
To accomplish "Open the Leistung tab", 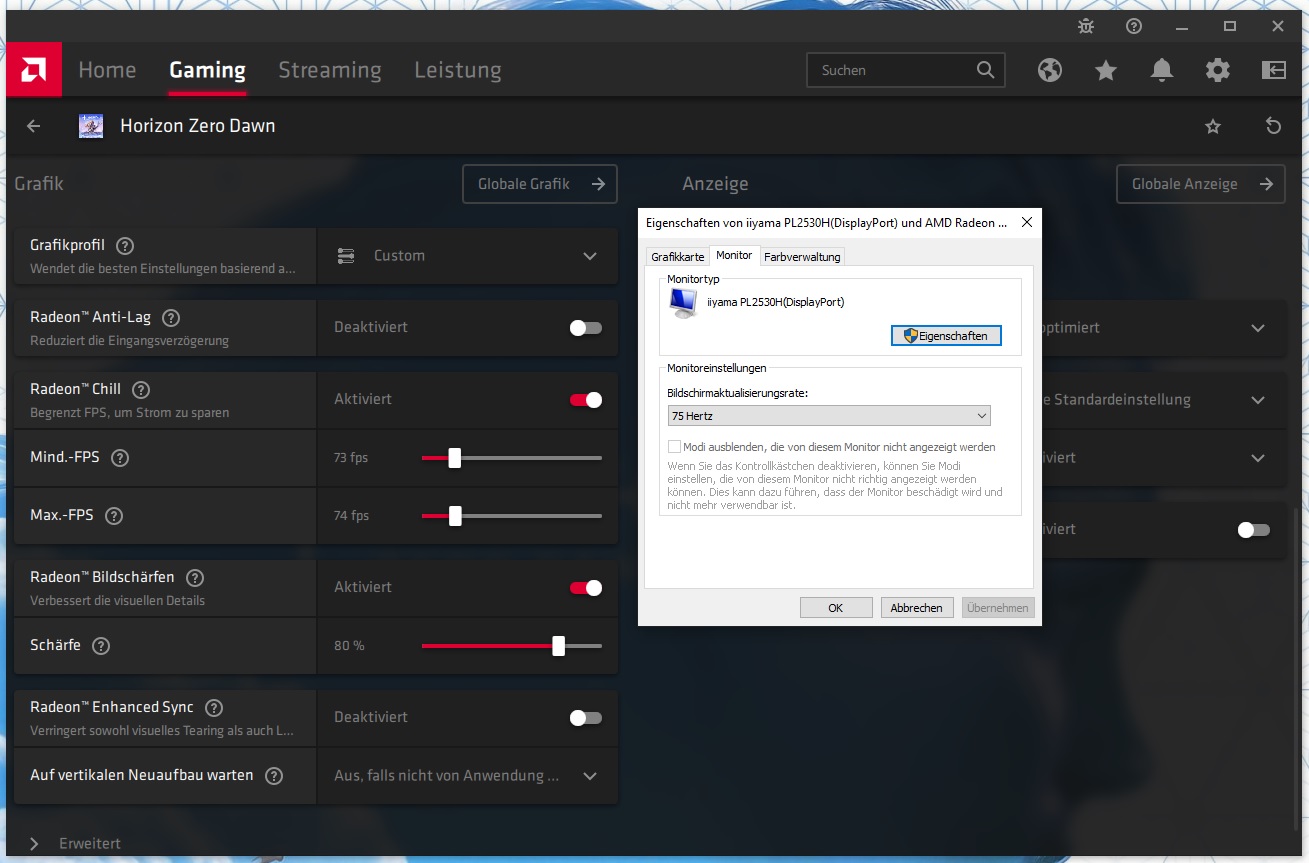I will [458, 70].
